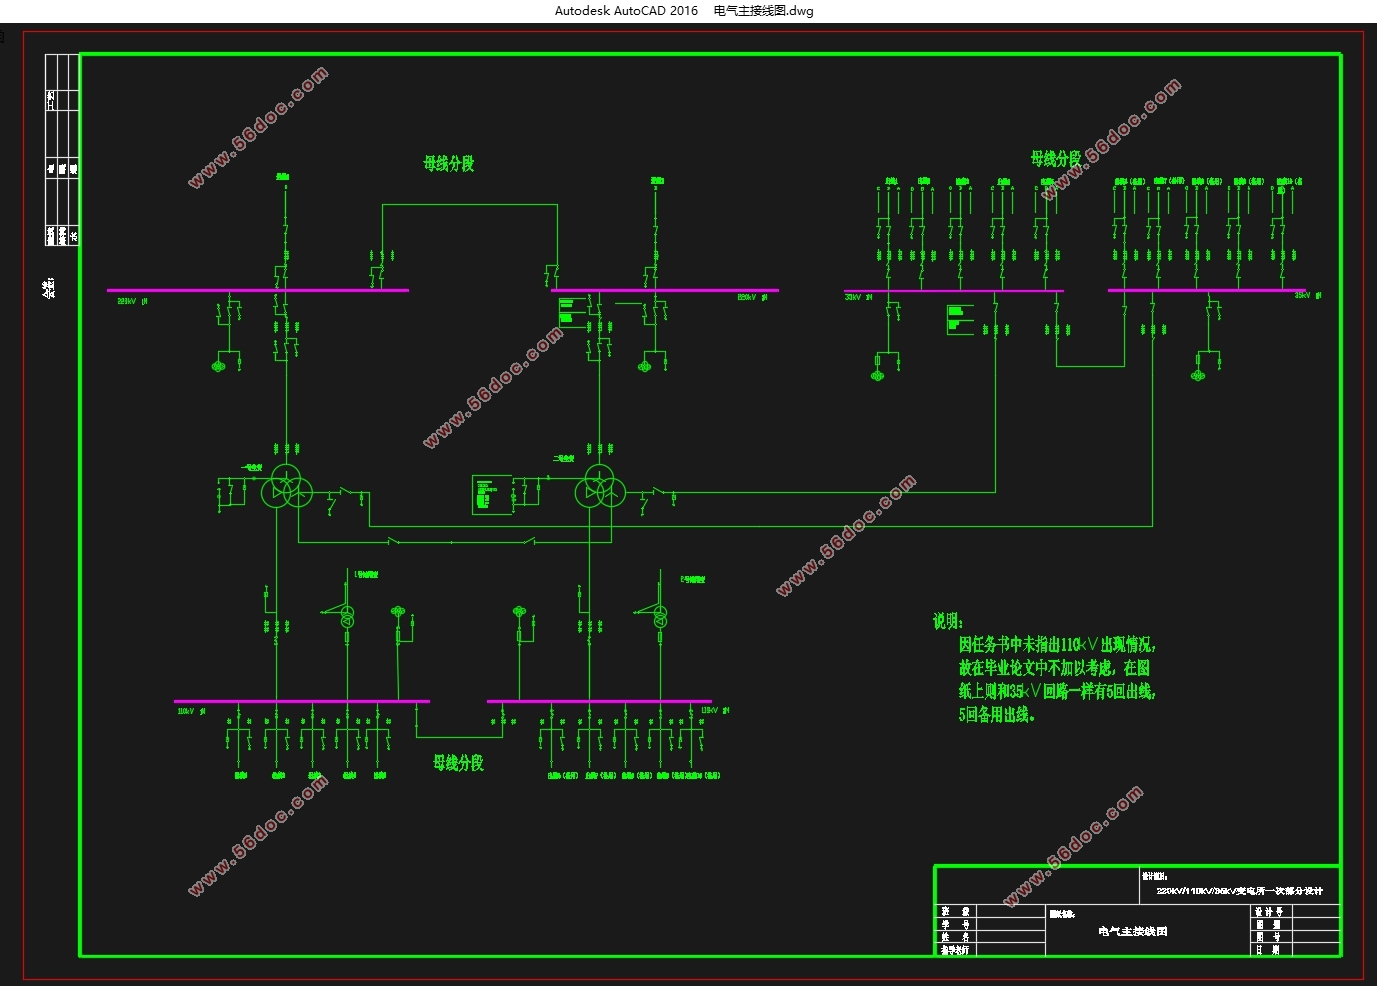The image size is (1377, 986).
Task: Click the voltage transformer symbol under left 220kV bus
Action: click(x=219, y=366)
